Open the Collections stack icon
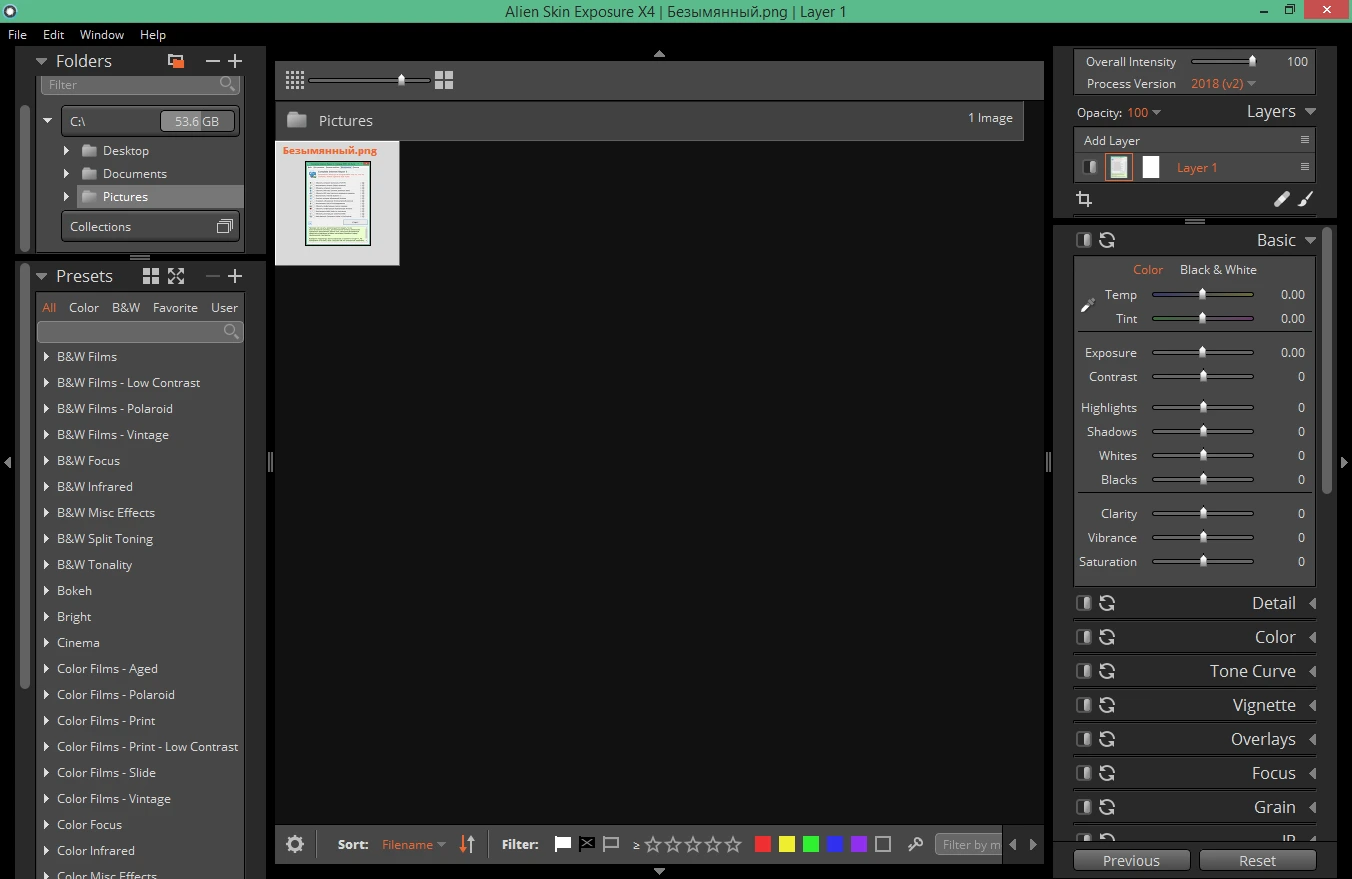Viewport: 1352px width, 879px height. [x=225, y=227]
